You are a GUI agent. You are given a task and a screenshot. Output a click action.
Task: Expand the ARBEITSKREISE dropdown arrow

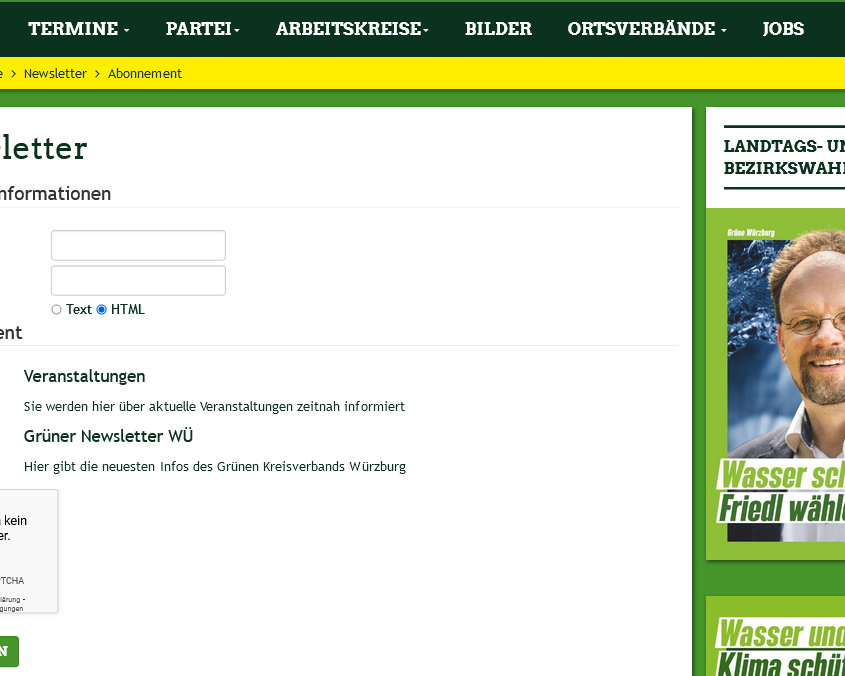click(424, 30)
